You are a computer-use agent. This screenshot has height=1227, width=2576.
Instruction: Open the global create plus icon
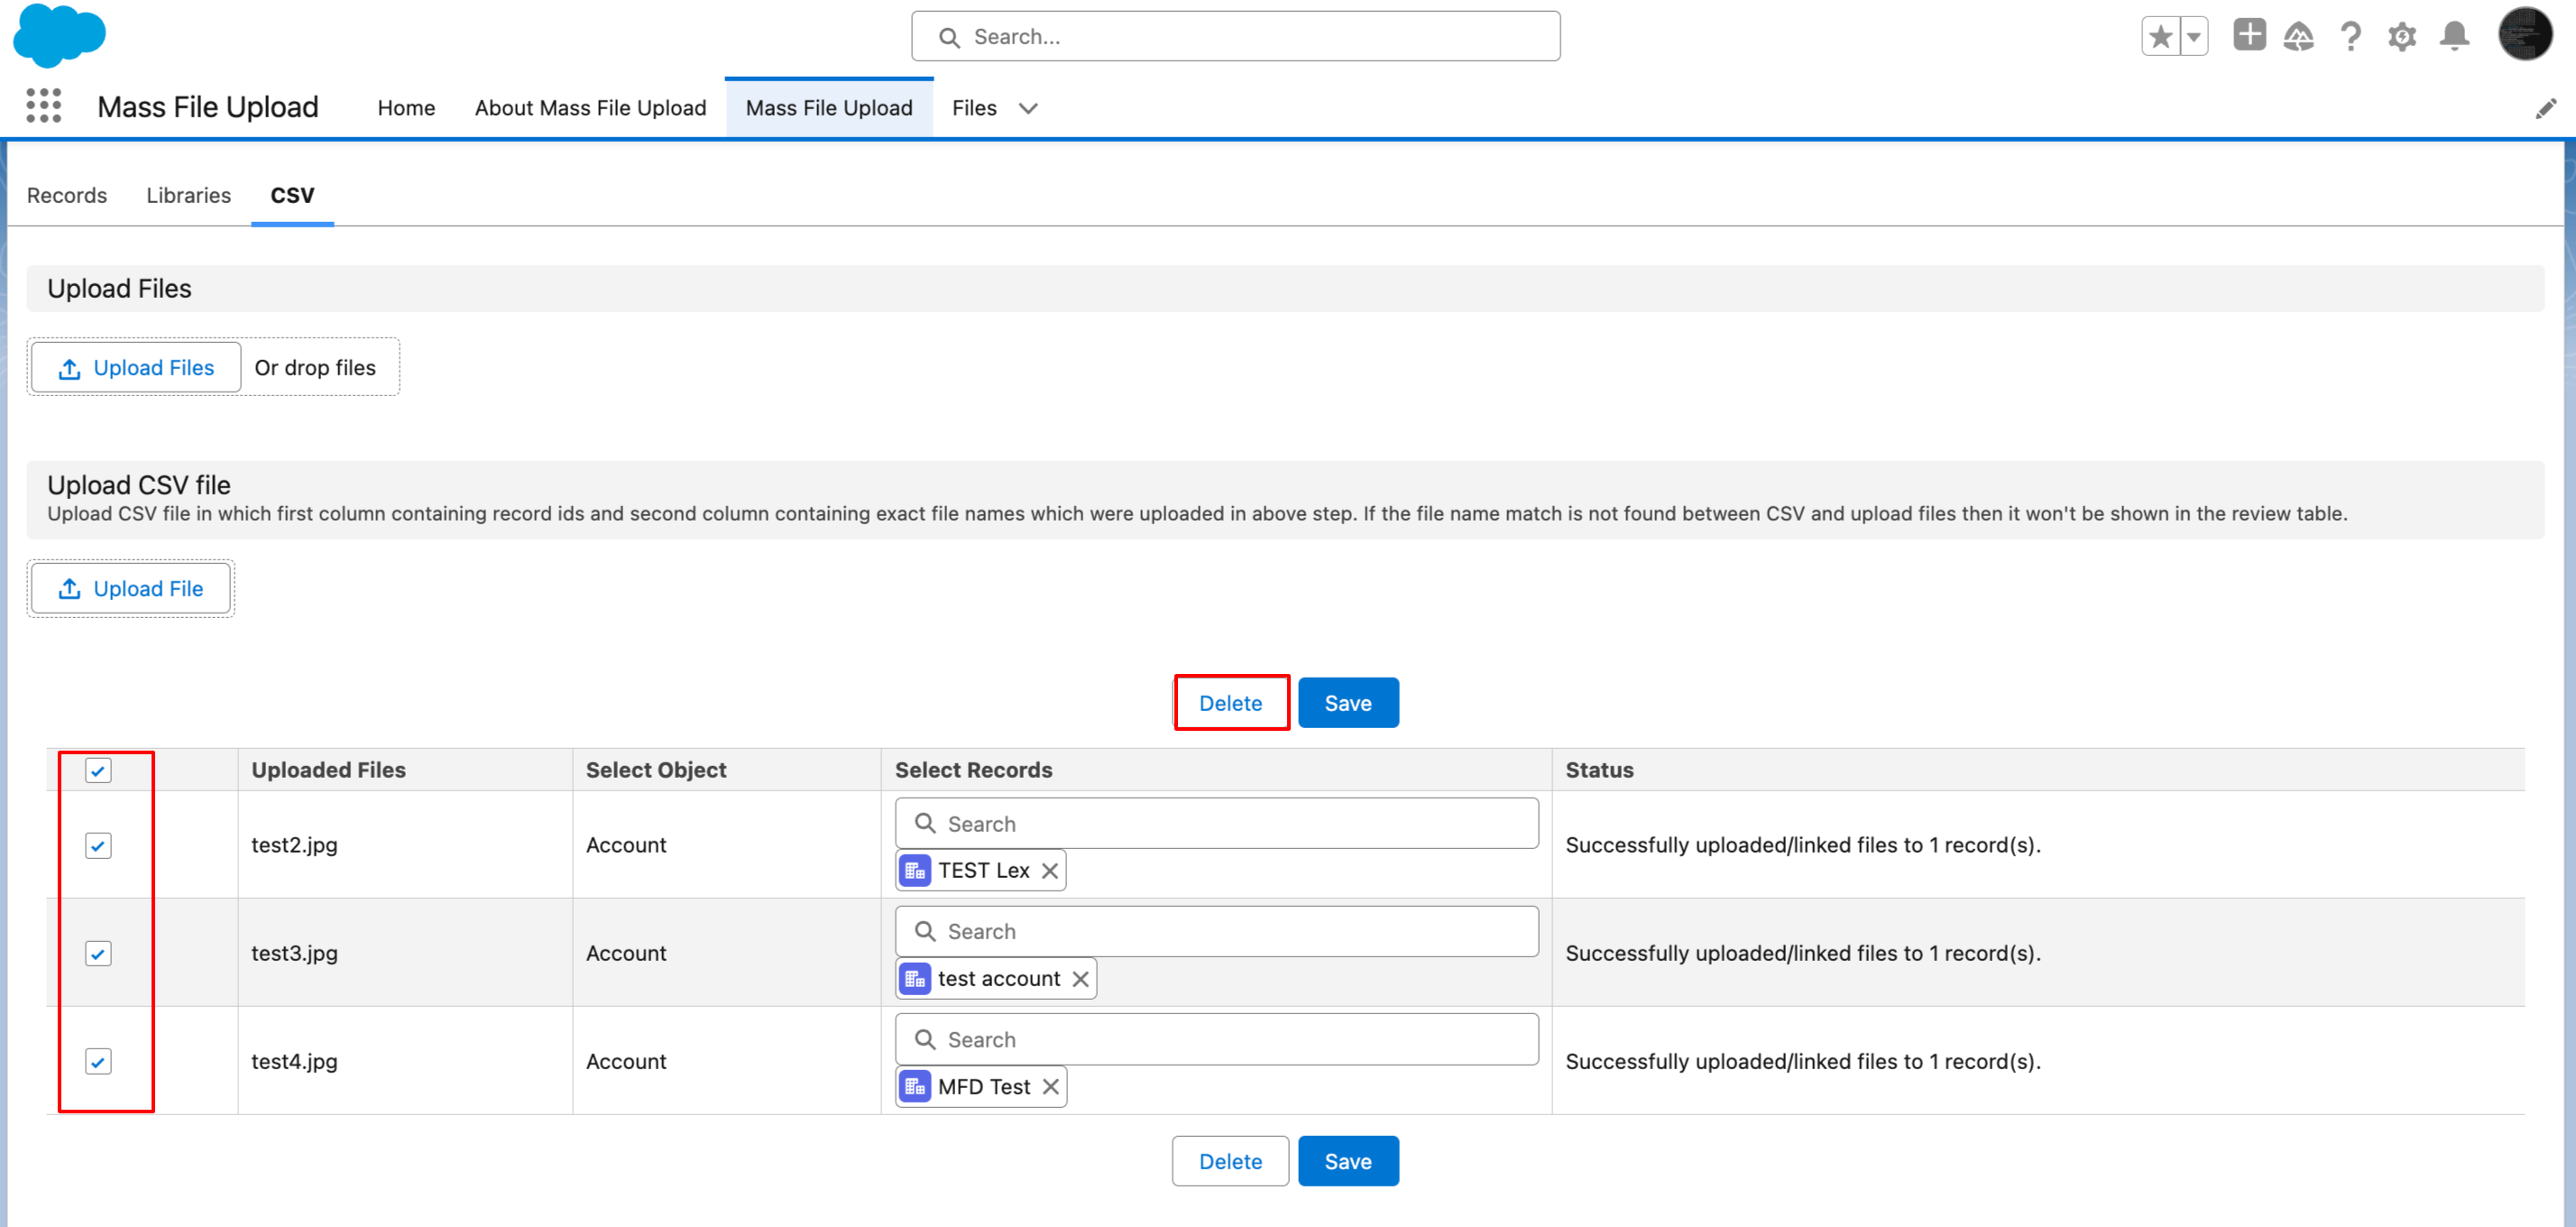[x=2249, y=35]
